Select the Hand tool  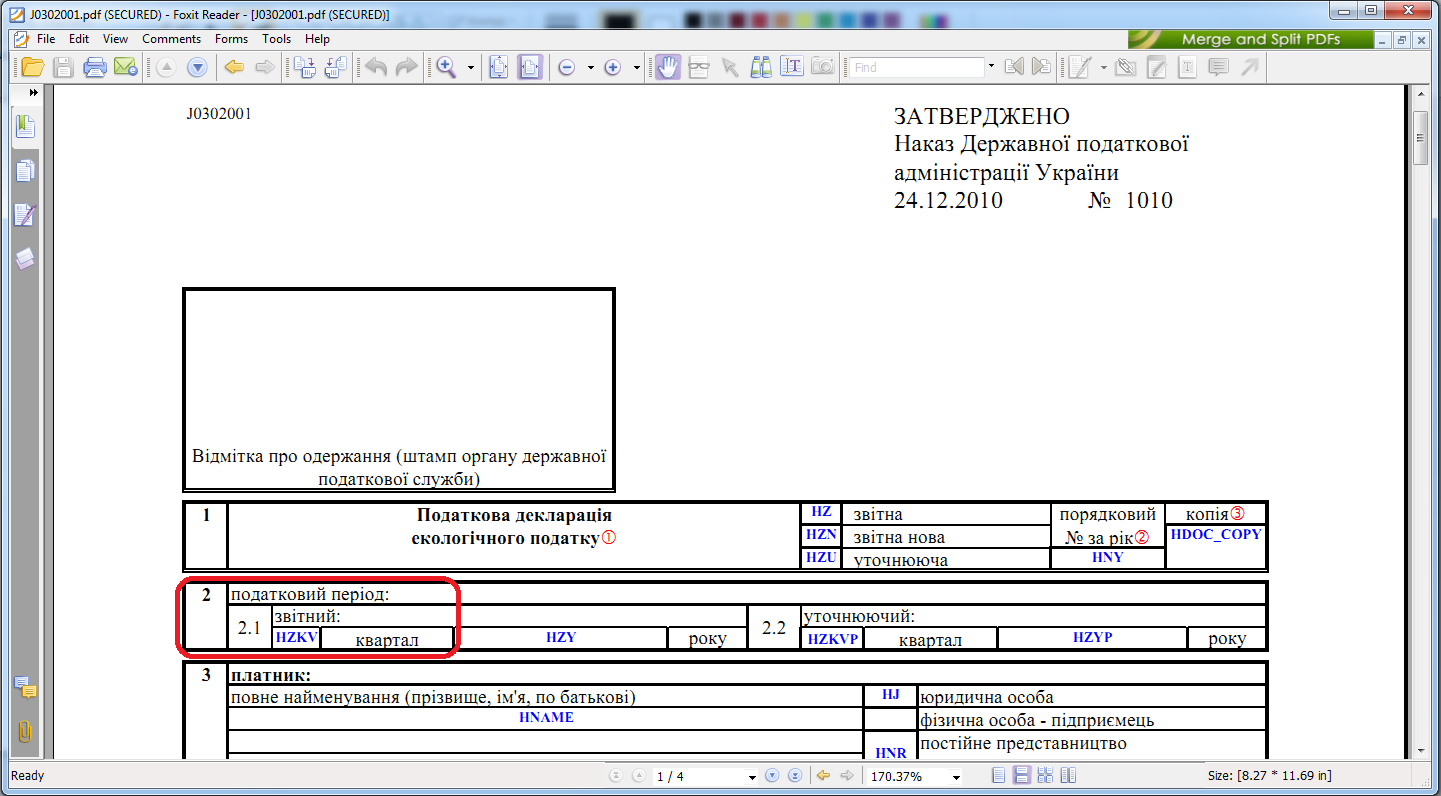667,67
